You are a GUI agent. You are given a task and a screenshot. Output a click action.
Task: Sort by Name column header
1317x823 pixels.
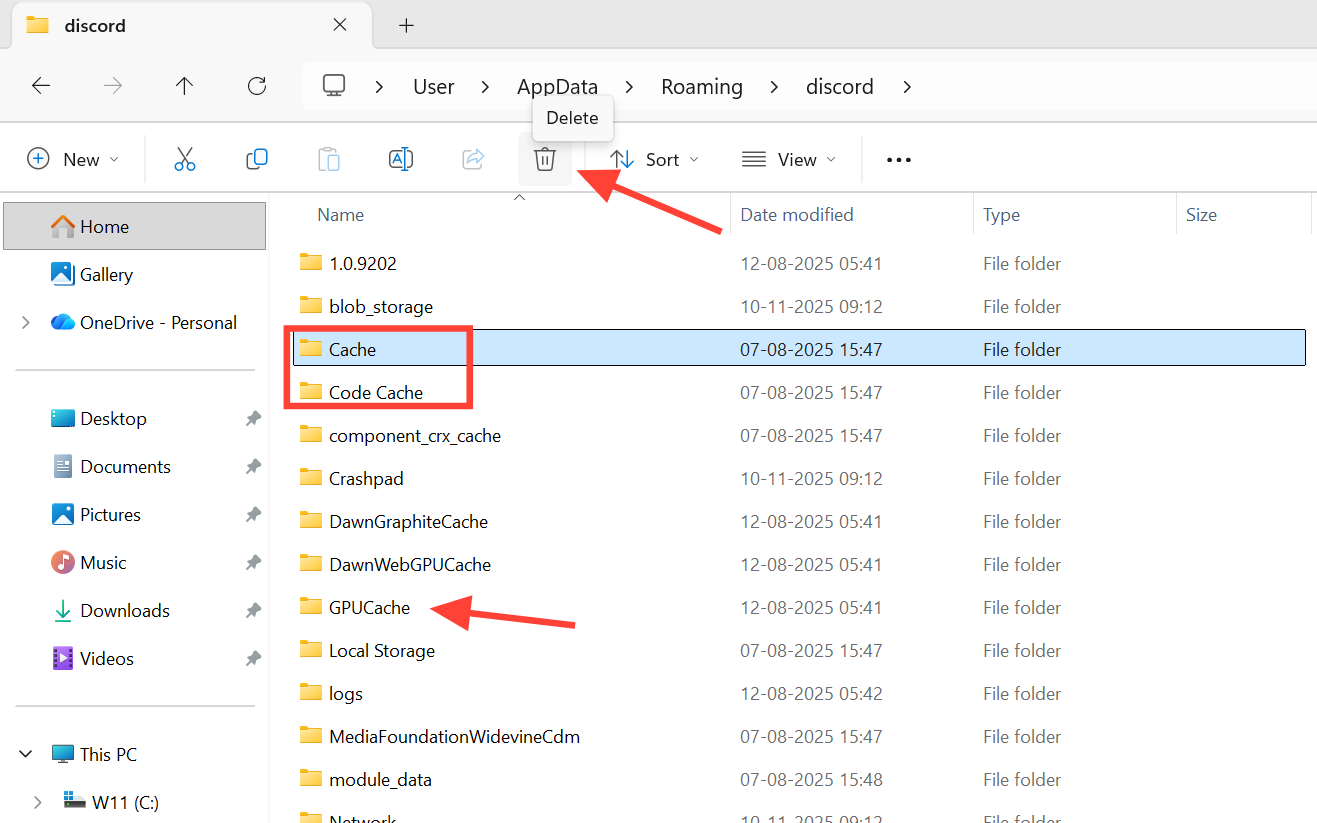(x=340, y=214)
